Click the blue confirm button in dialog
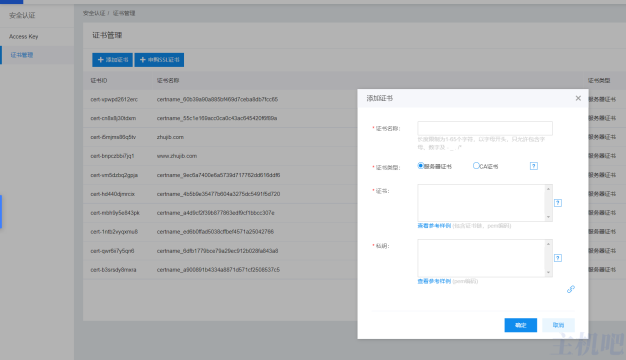This screenshot has height=360, width=626. coord(521,325)
